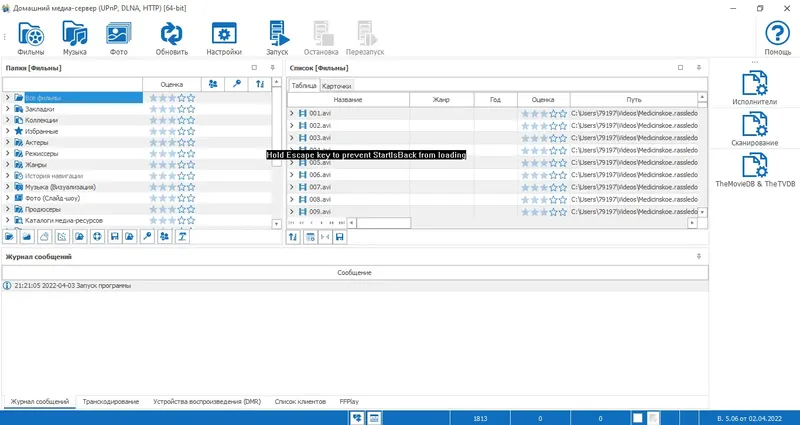
Task: Switch to the Карточки tab
Action: 337,86
